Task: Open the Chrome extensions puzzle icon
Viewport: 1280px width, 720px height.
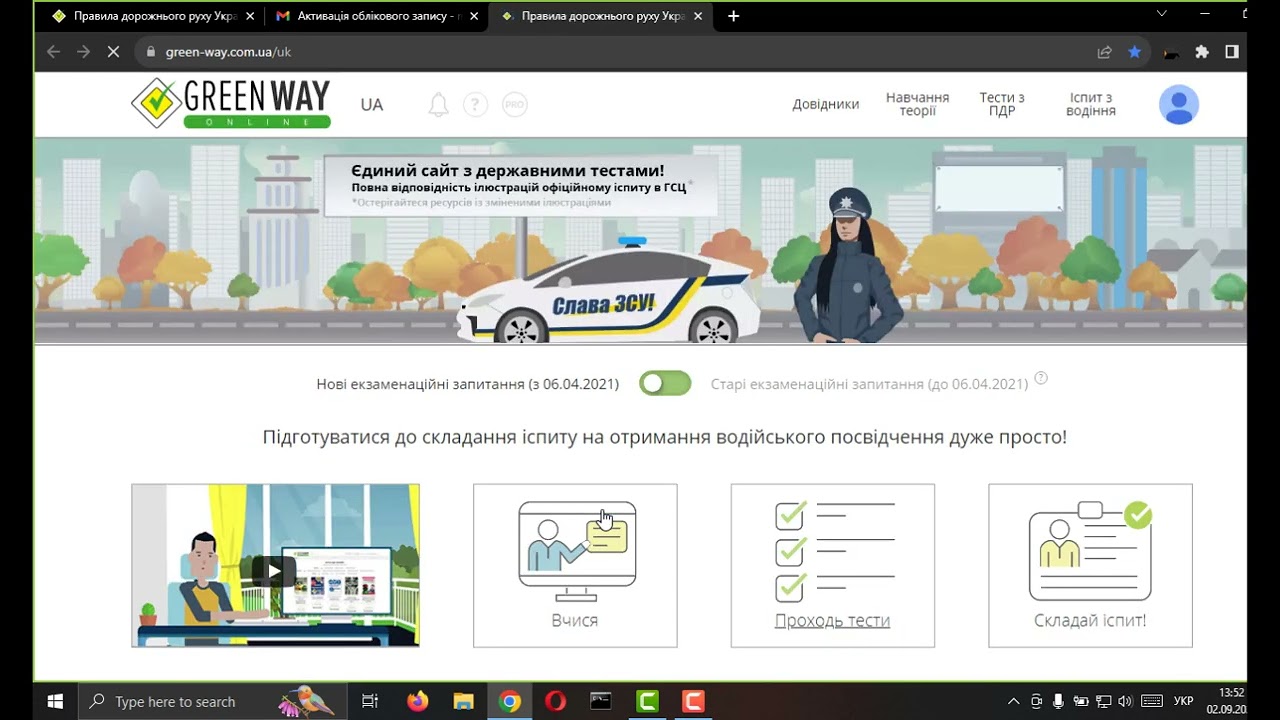Action: [1202, 52]
